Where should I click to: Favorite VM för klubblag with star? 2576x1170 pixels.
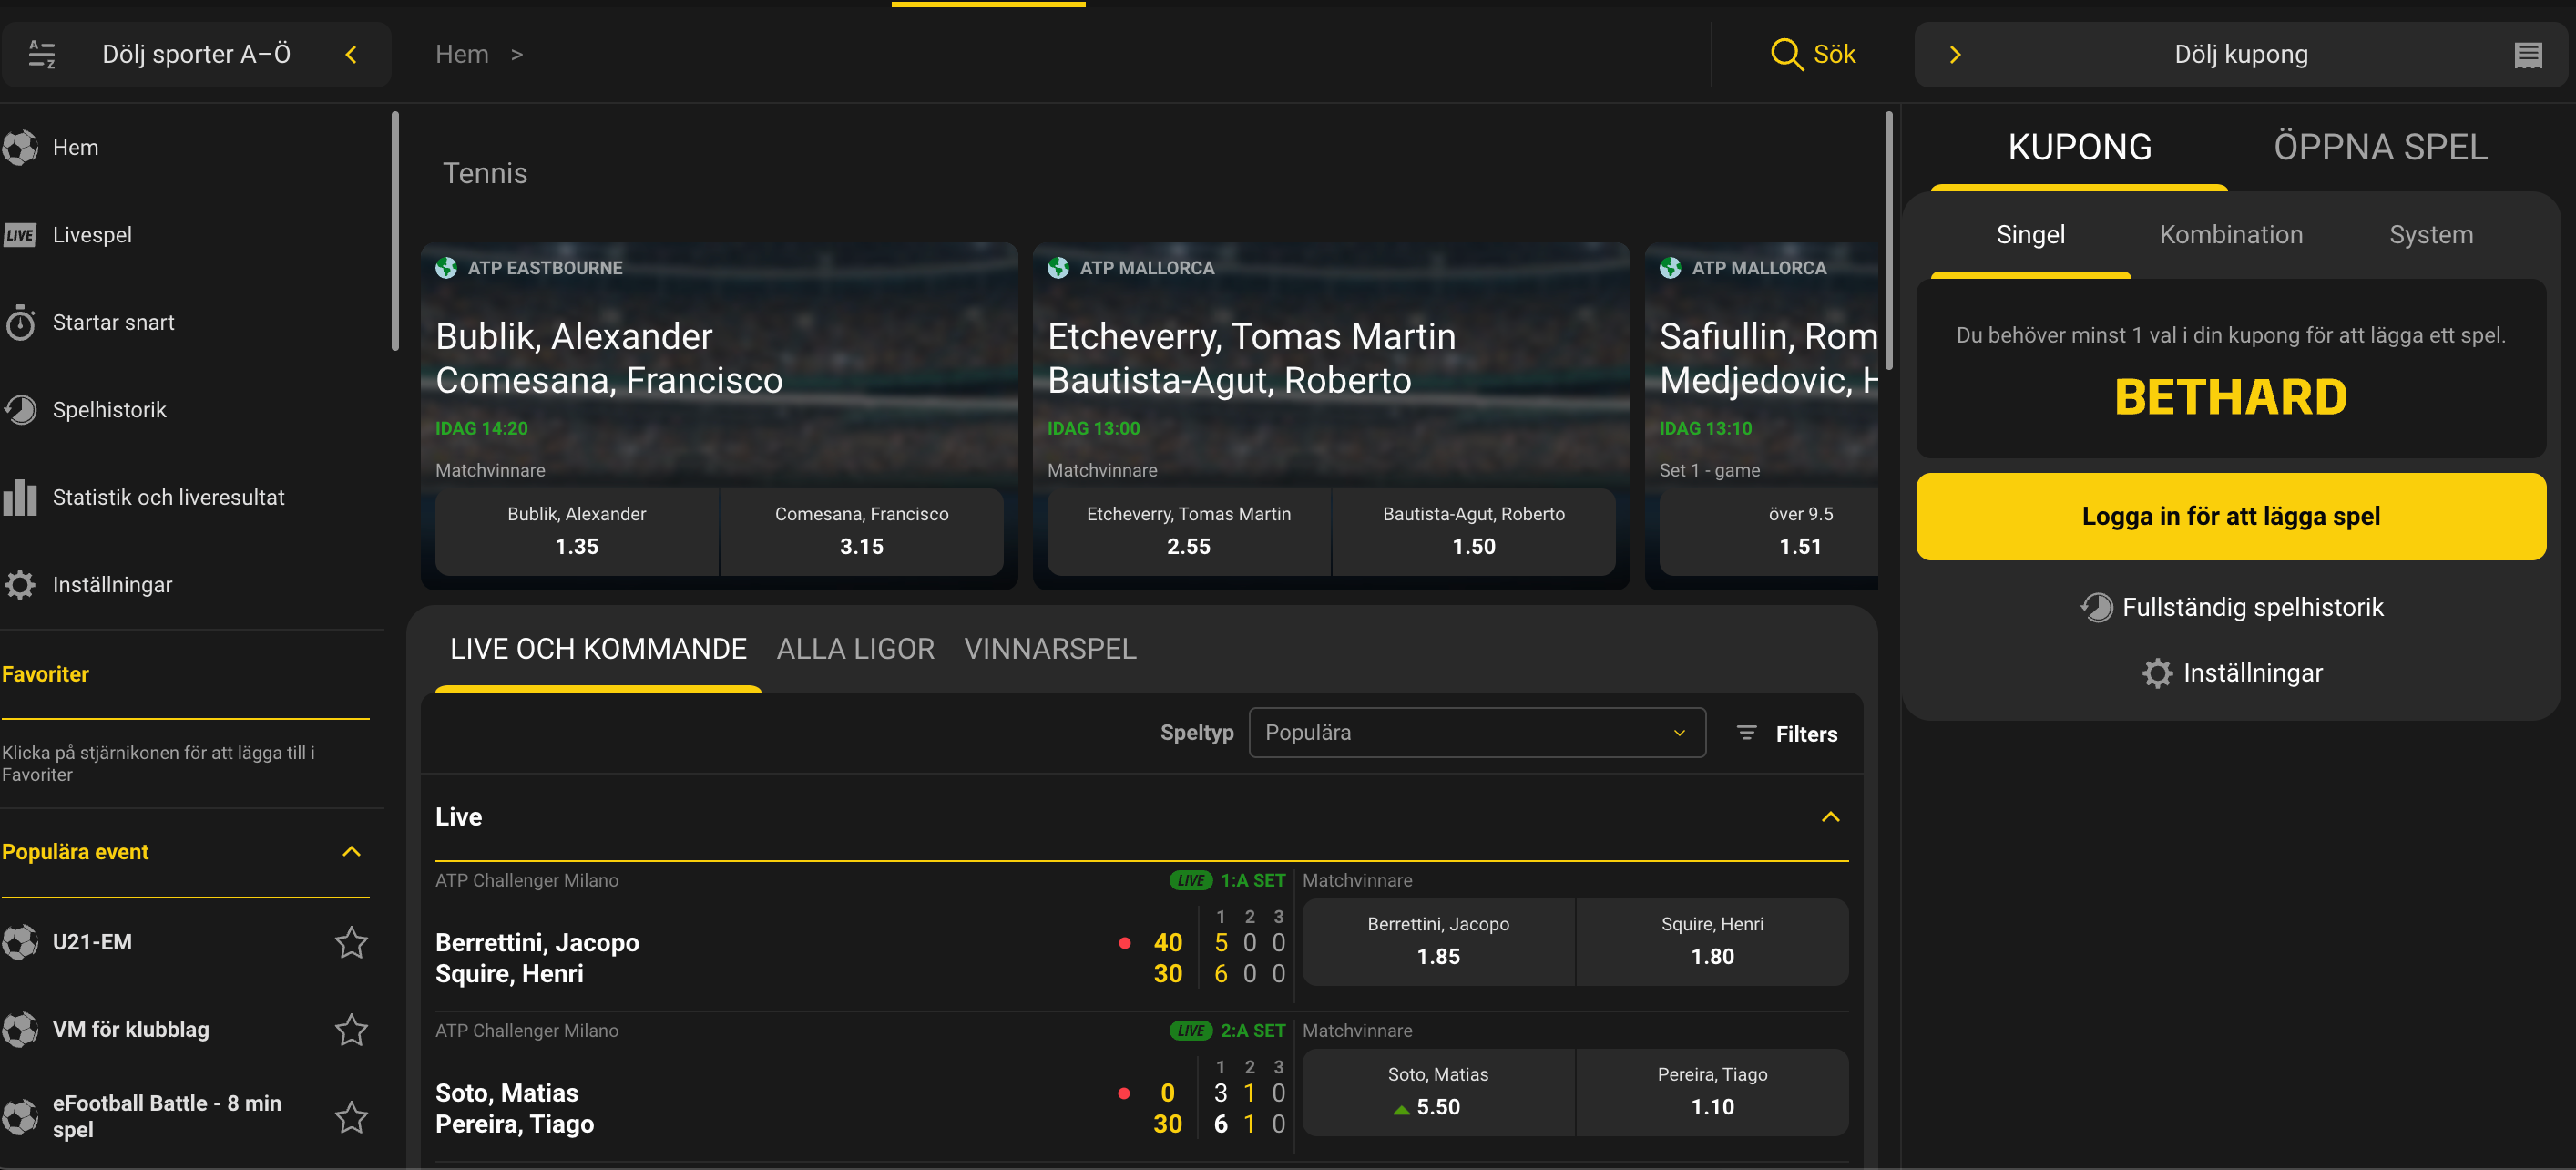point(351,1029)
